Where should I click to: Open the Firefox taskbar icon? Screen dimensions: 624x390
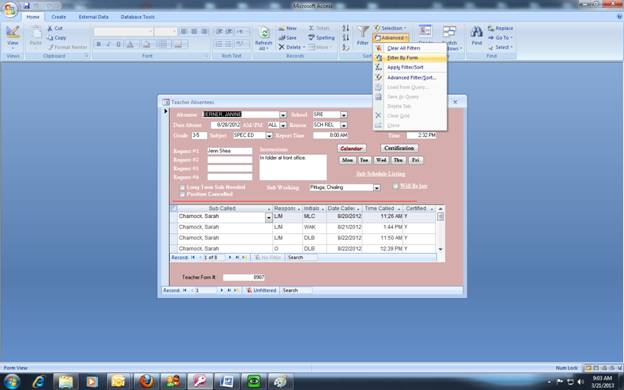147,382
